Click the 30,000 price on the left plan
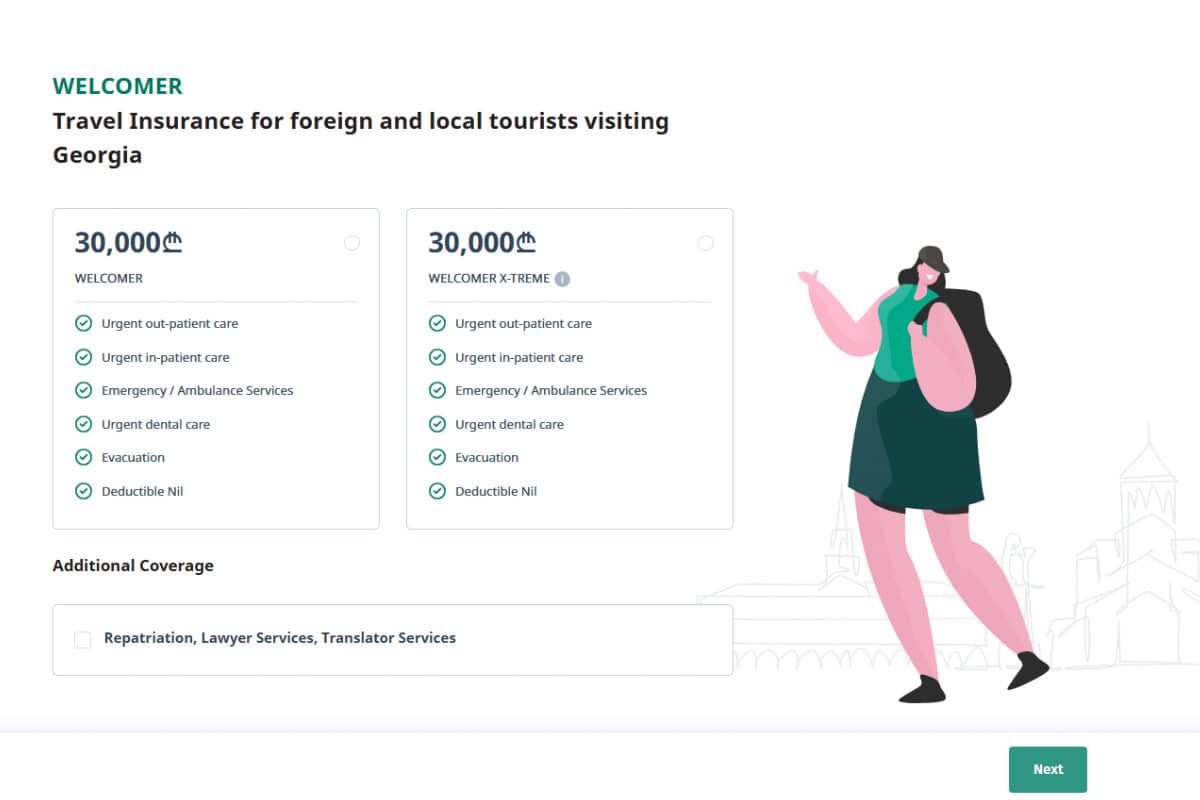1200x800 pixels. coord(128,242)
